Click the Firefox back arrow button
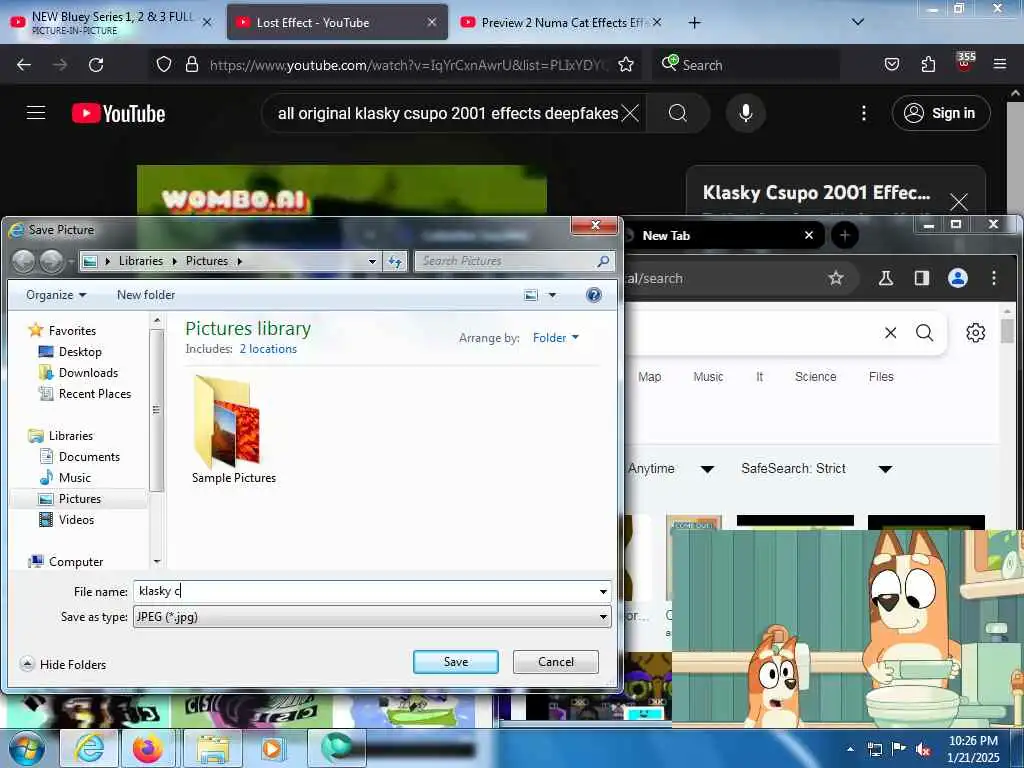The image size is (1024, 768). 24,65
